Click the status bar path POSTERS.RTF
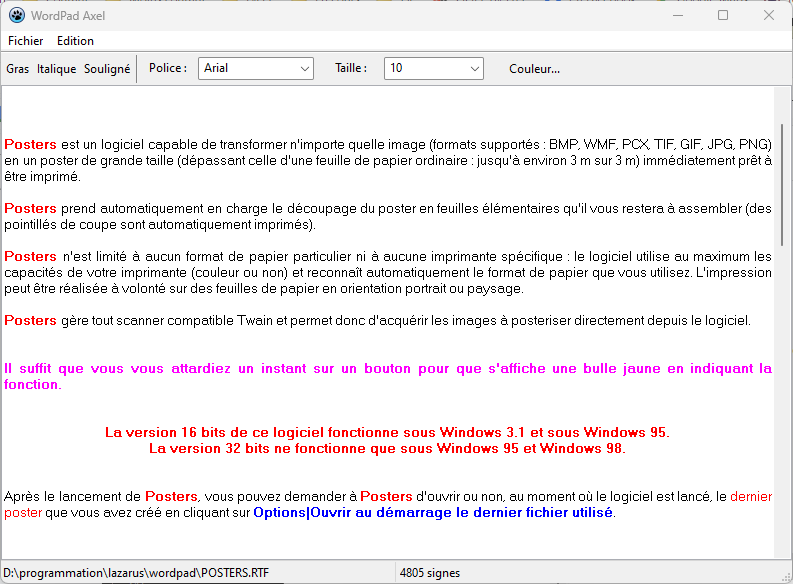 pyautogui.click(x=136, y=573)
